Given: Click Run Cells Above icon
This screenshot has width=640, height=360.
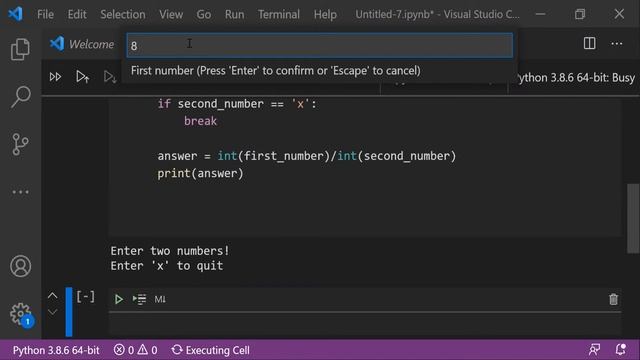Looking at the screenshot, I should click(x=82, y=77).
